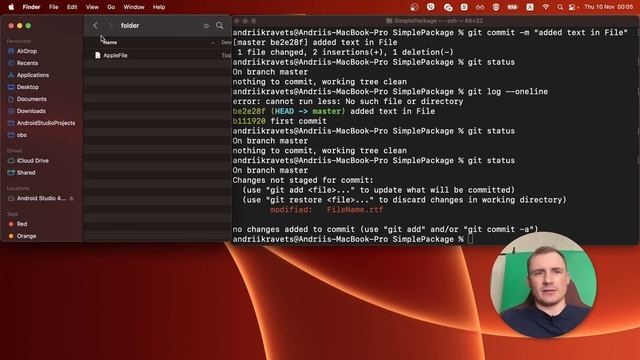Open Control Center in menu bar
The width and height of the screenshot is (640, 360).
point(572,7)
